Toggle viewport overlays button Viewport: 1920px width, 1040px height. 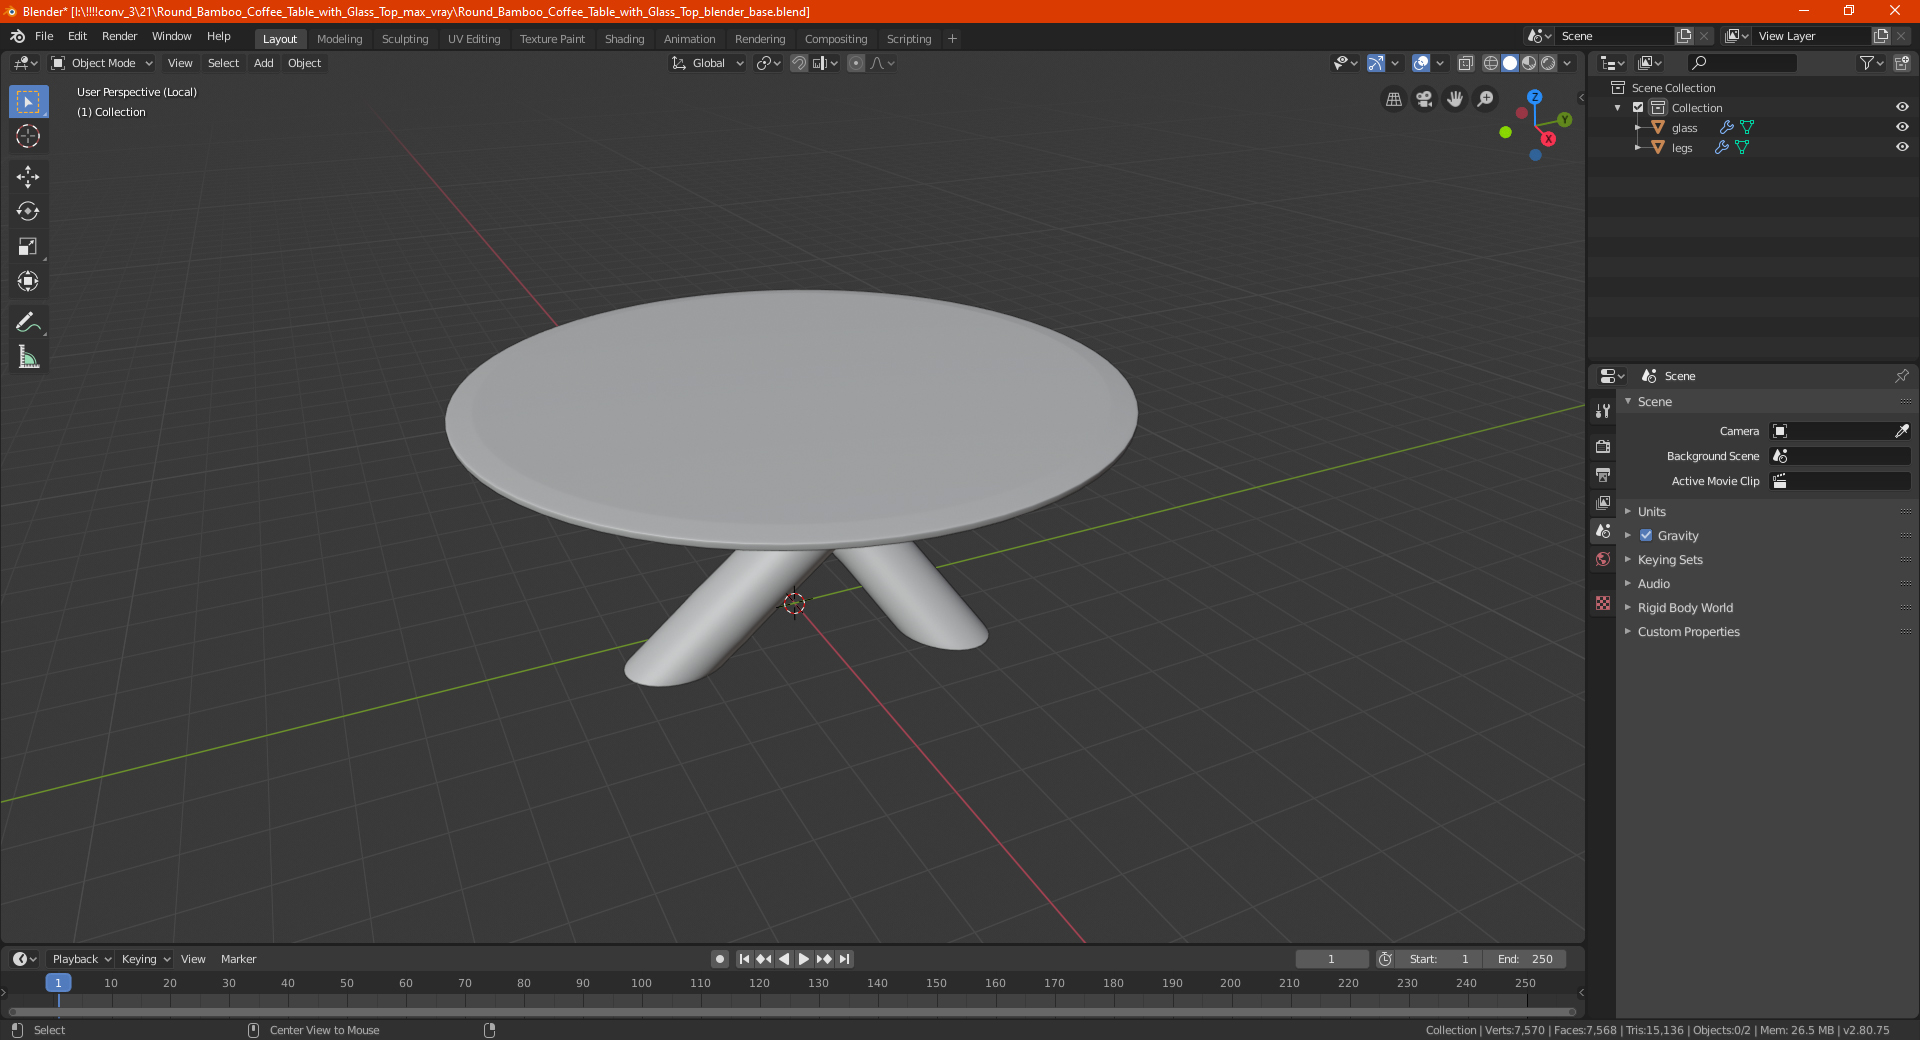[x=1421, y=63]
